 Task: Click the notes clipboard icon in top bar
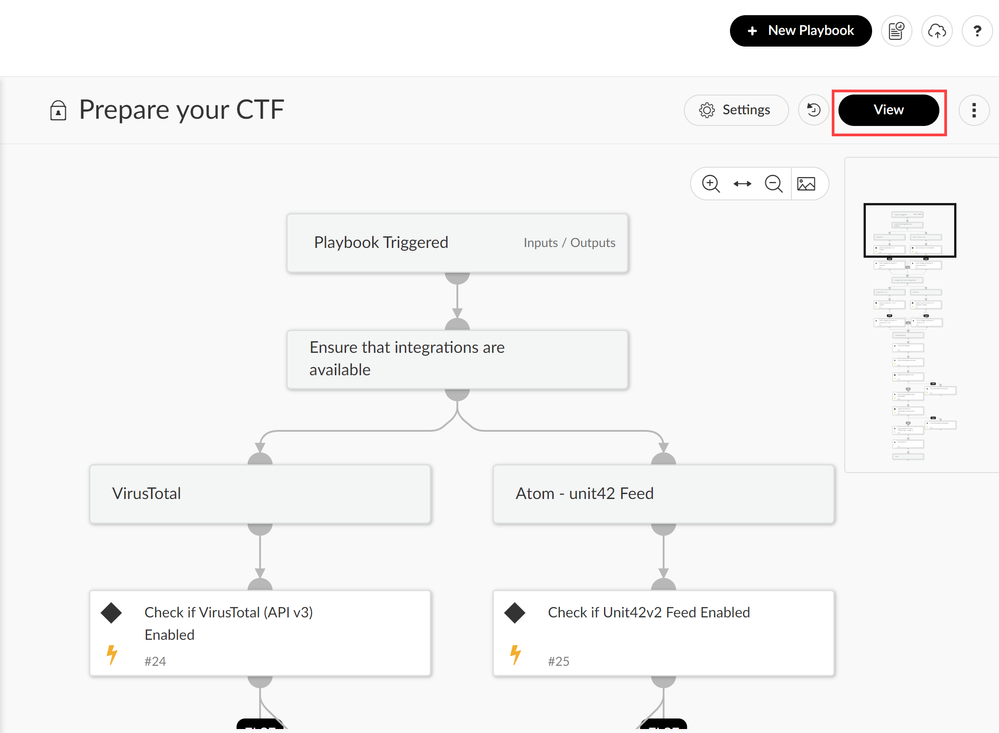(x=896, y=31)
